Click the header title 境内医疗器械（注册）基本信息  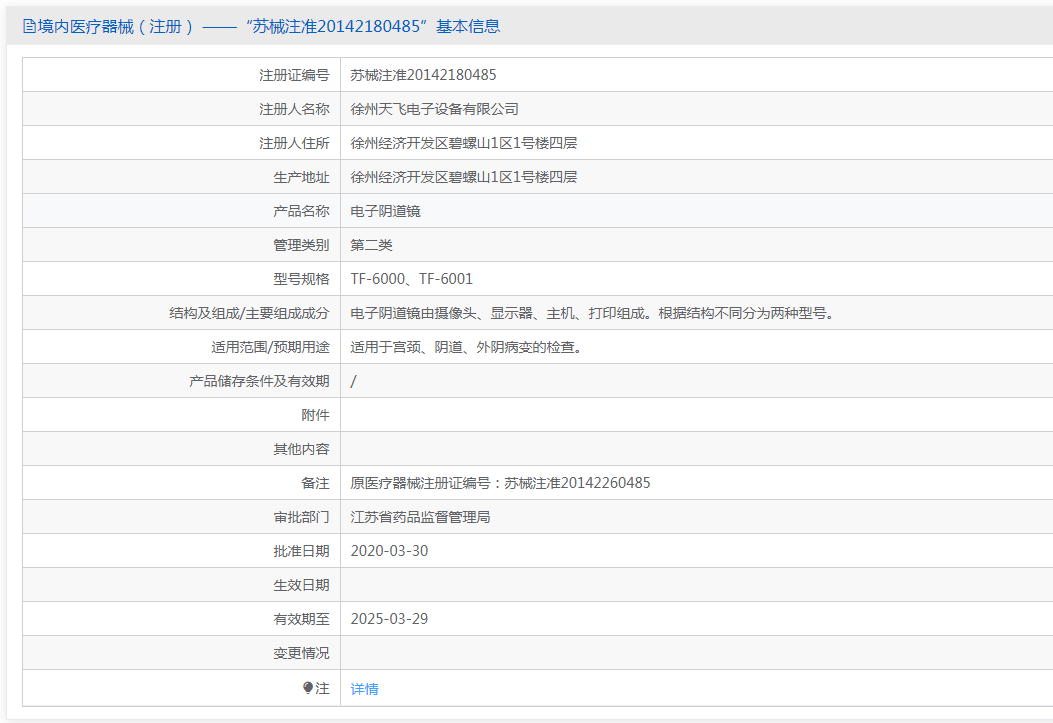click(x=269, y=26)
